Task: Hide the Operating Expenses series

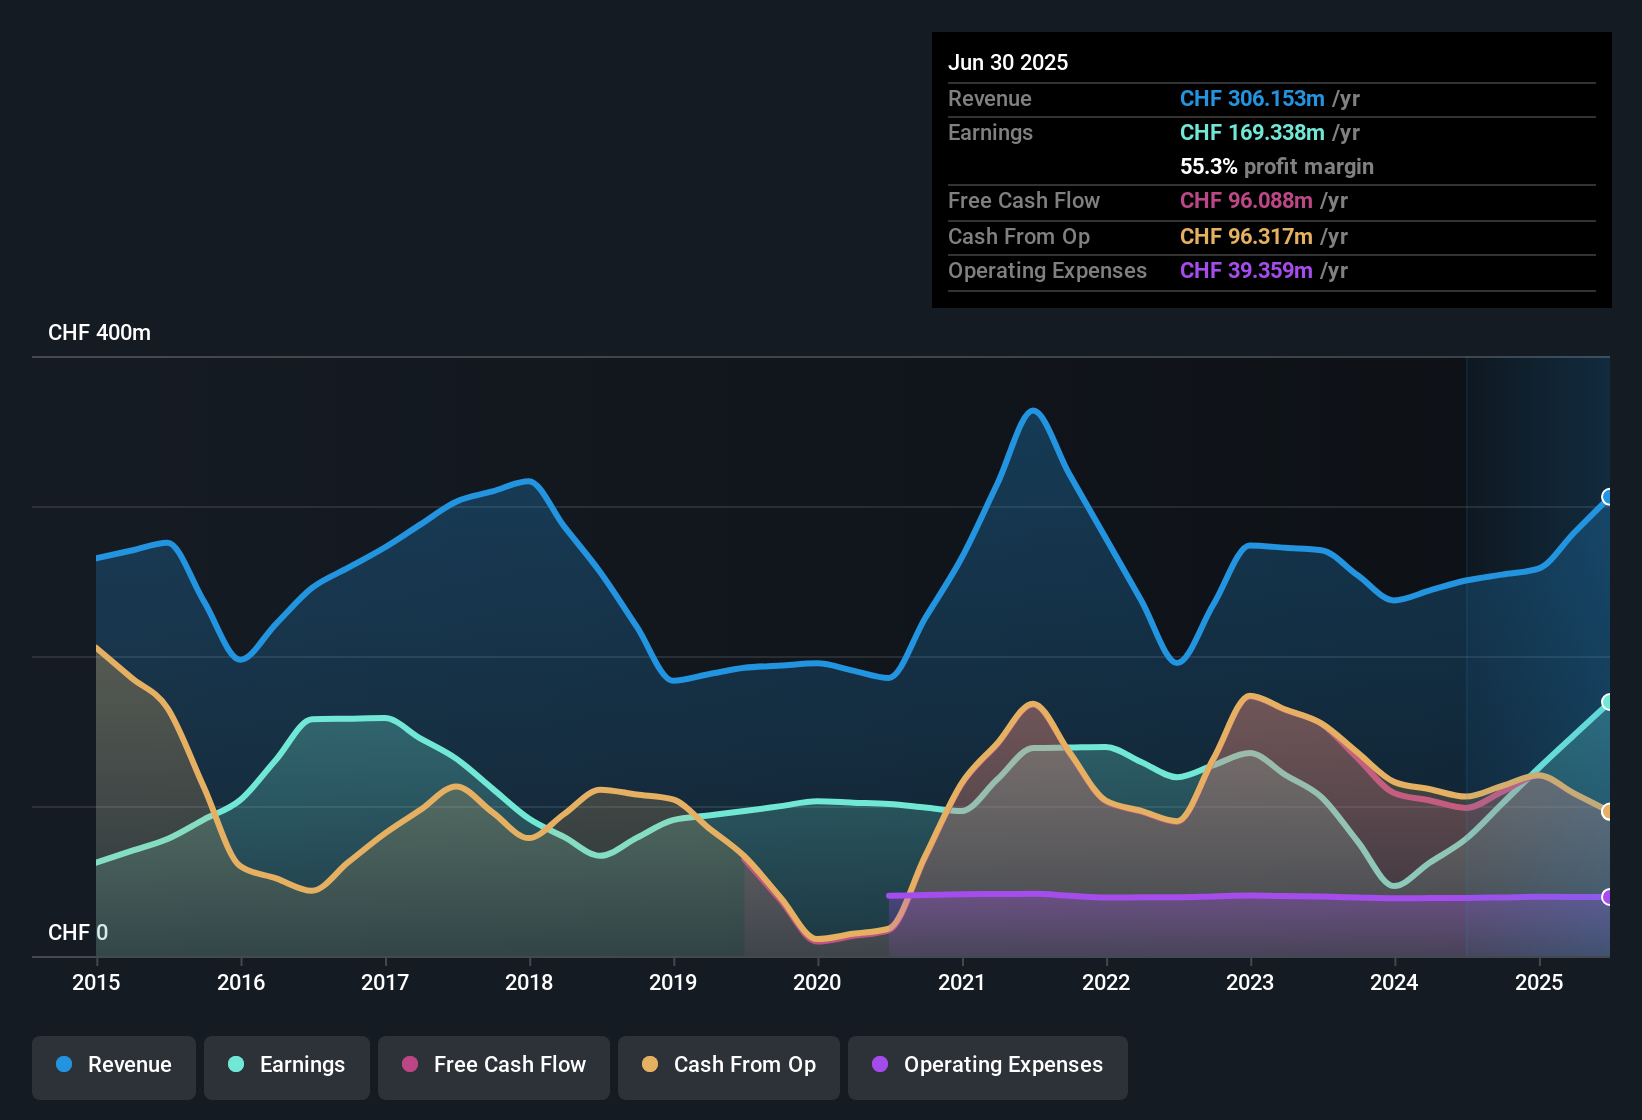Action: [x=987, y=1066]
